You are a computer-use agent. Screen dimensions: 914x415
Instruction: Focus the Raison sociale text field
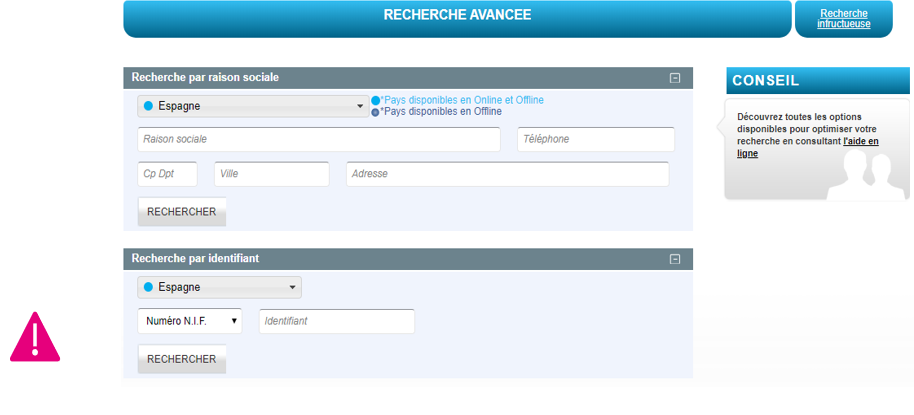click(318, 140)
